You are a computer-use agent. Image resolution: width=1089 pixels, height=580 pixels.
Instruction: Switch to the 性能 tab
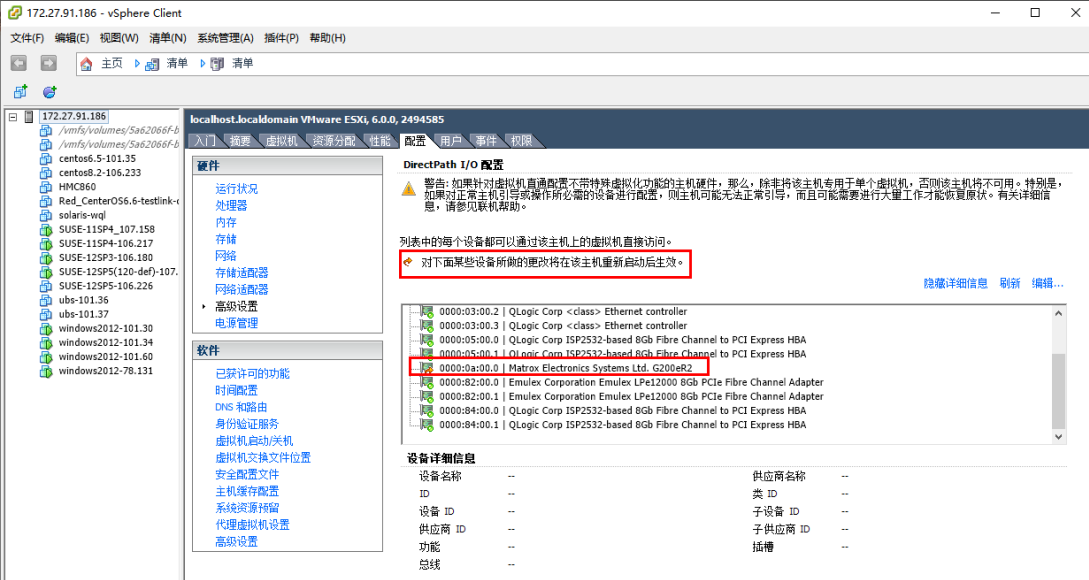pyautogui.click(x=380, y=141)
